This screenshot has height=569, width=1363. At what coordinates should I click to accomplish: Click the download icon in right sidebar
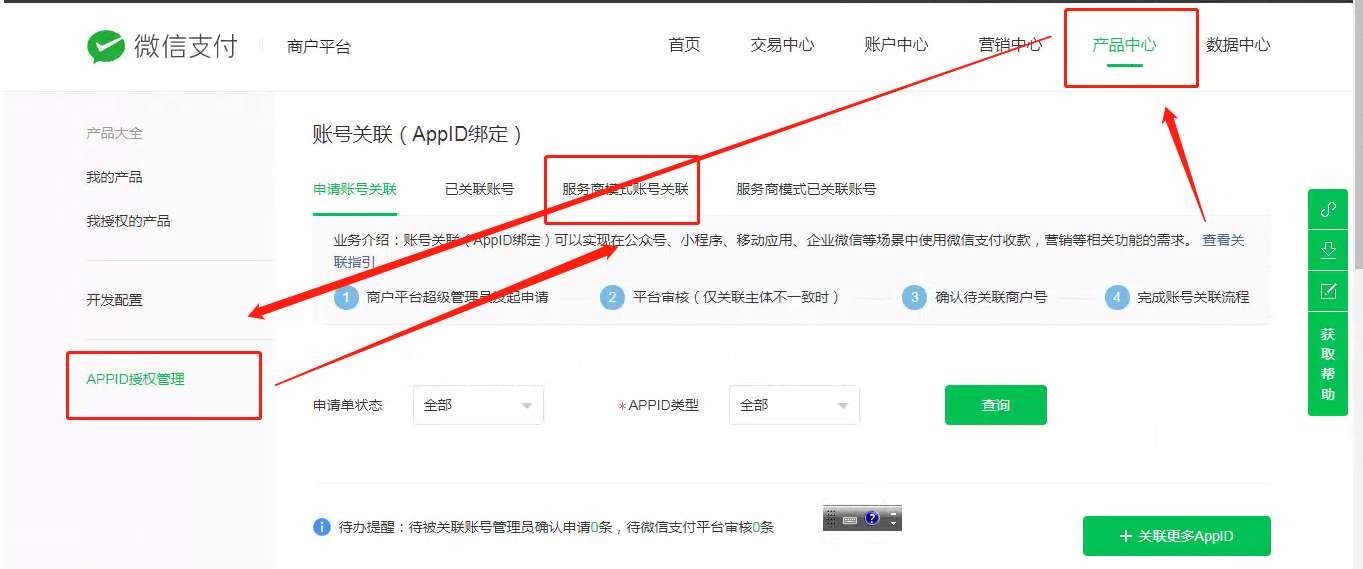(1328, 250)
